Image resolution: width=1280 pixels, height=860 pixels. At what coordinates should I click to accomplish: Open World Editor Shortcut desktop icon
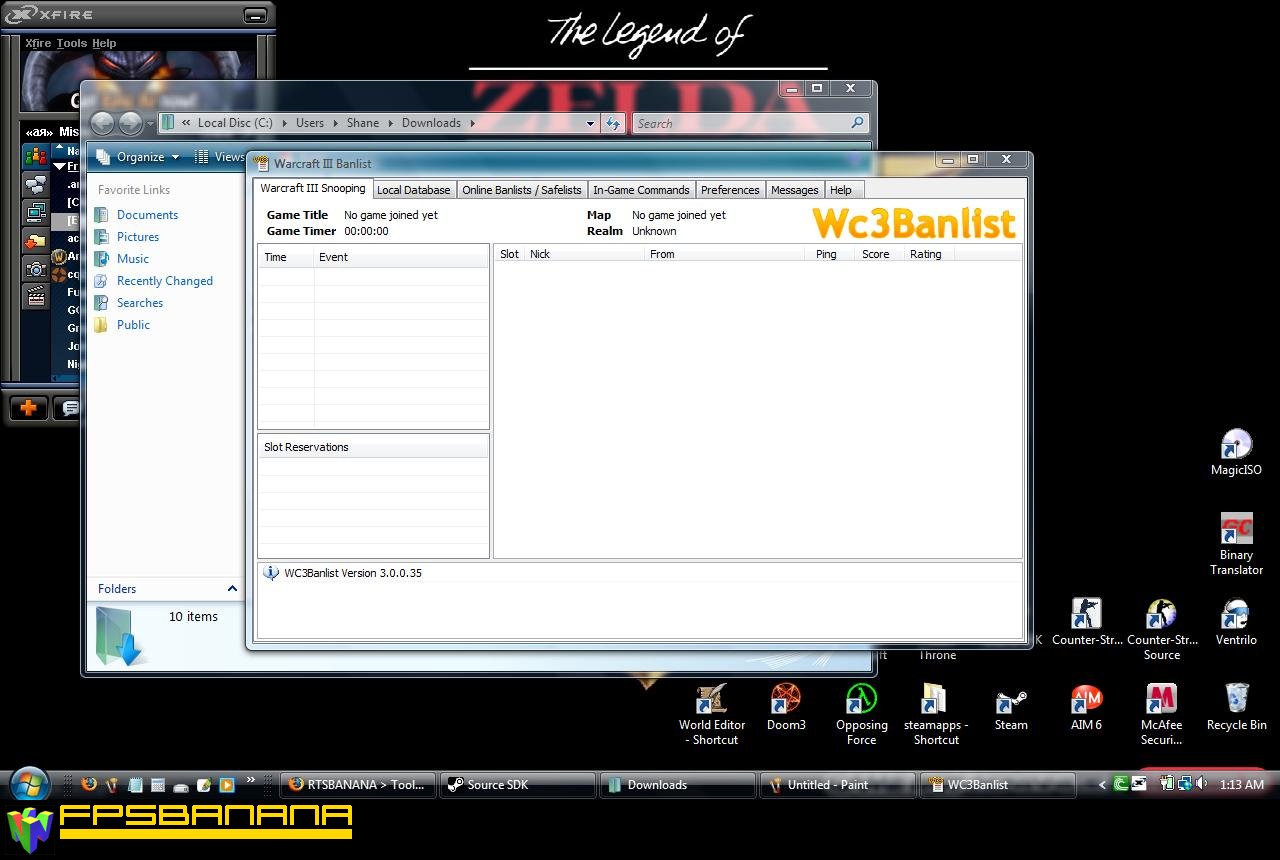pyautogui.click(x=712, y=715)
